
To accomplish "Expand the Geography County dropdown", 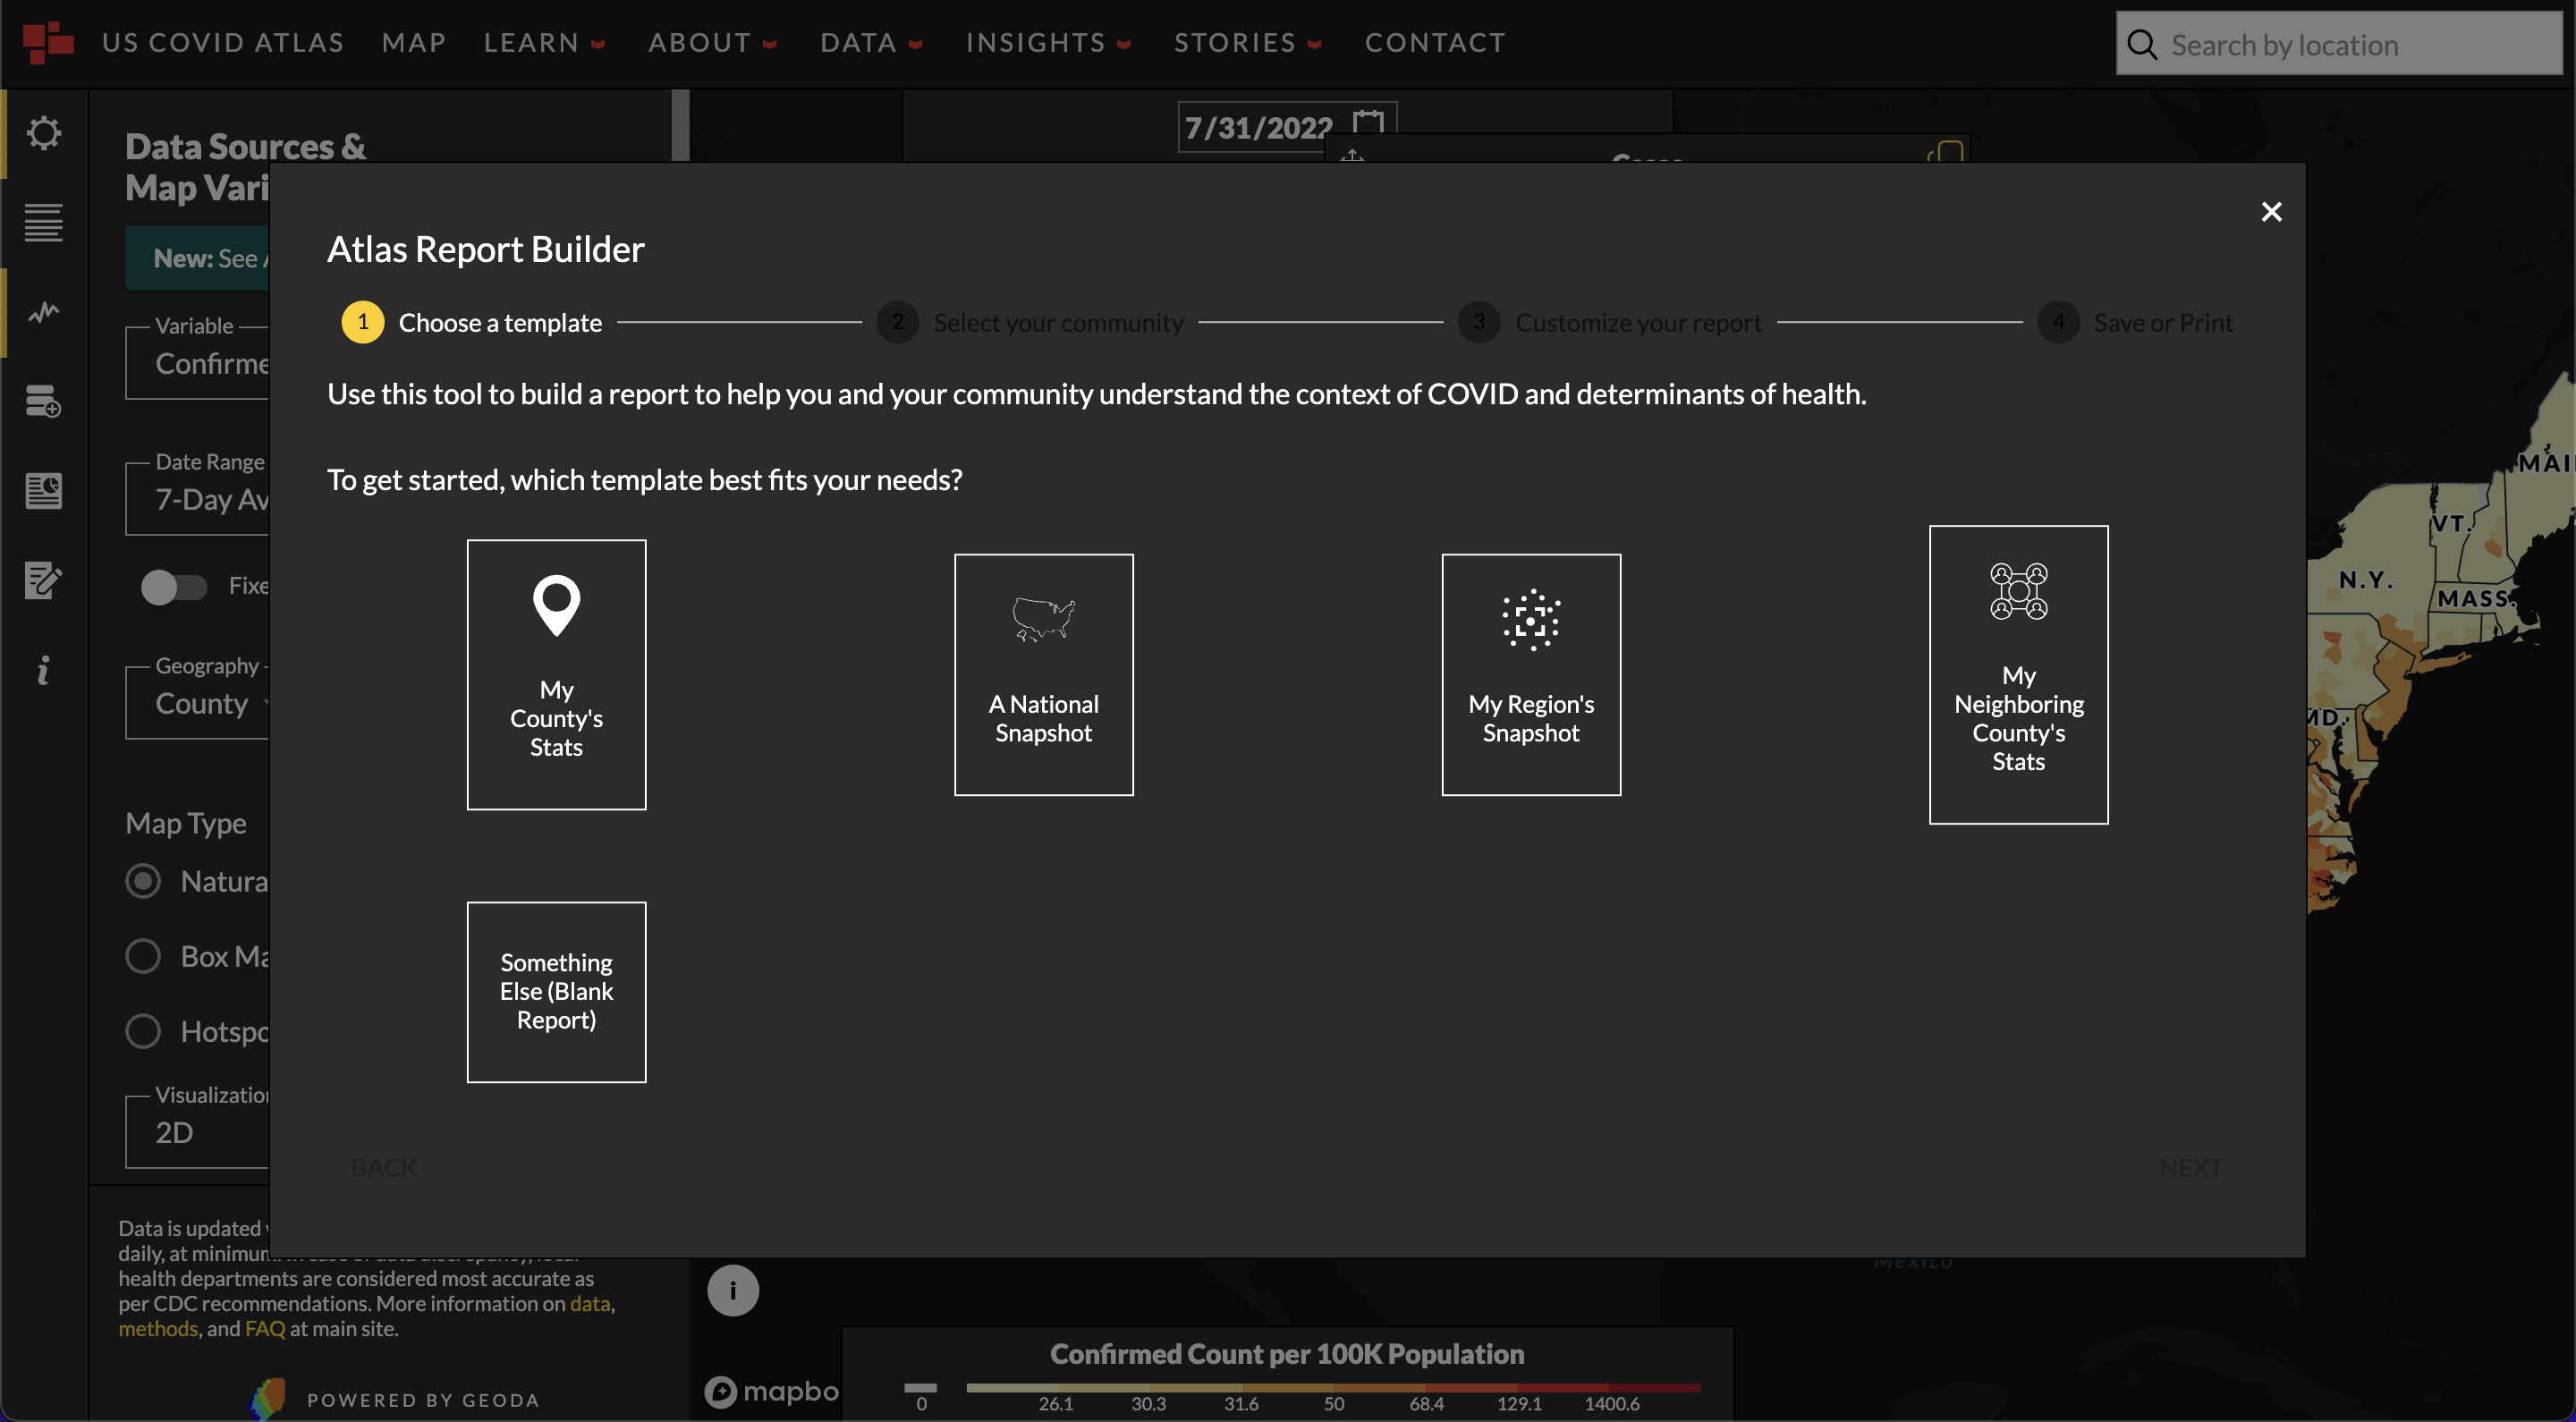I will point(200,704).
